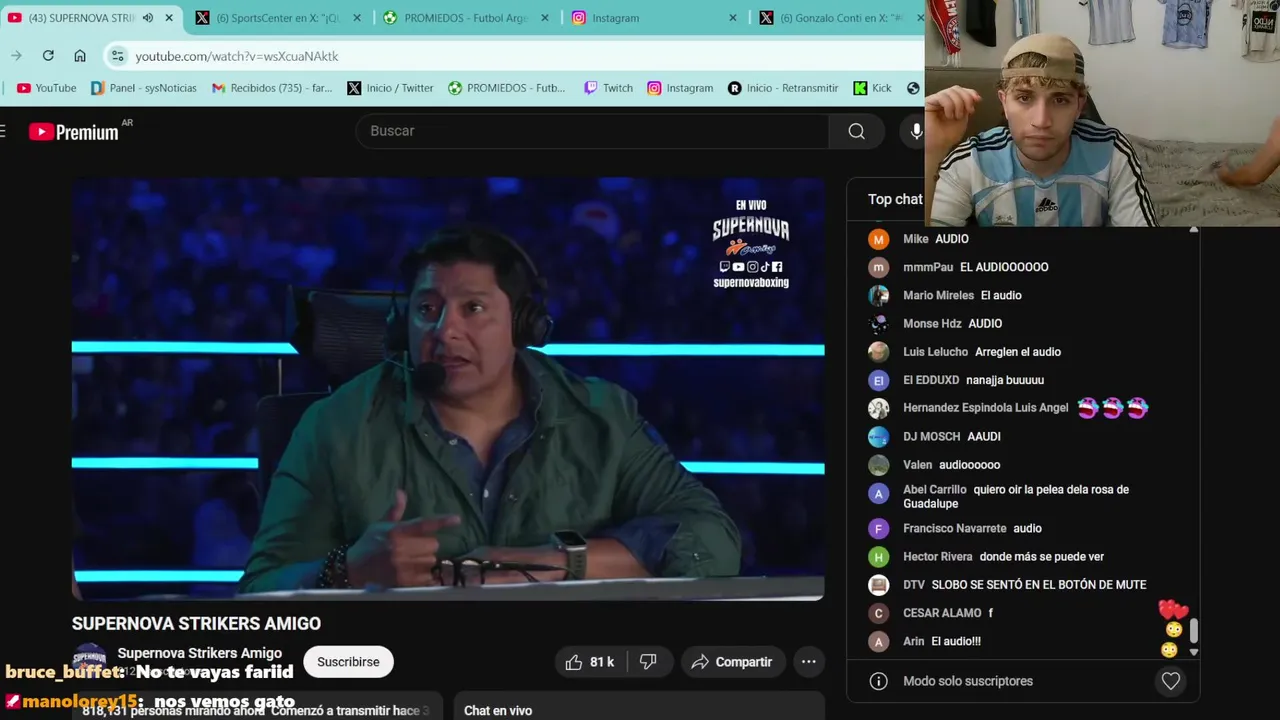Open the Recibidos Gmail bookmark
The width and height of the screenshot is (1280, 720).
[272, 88]
